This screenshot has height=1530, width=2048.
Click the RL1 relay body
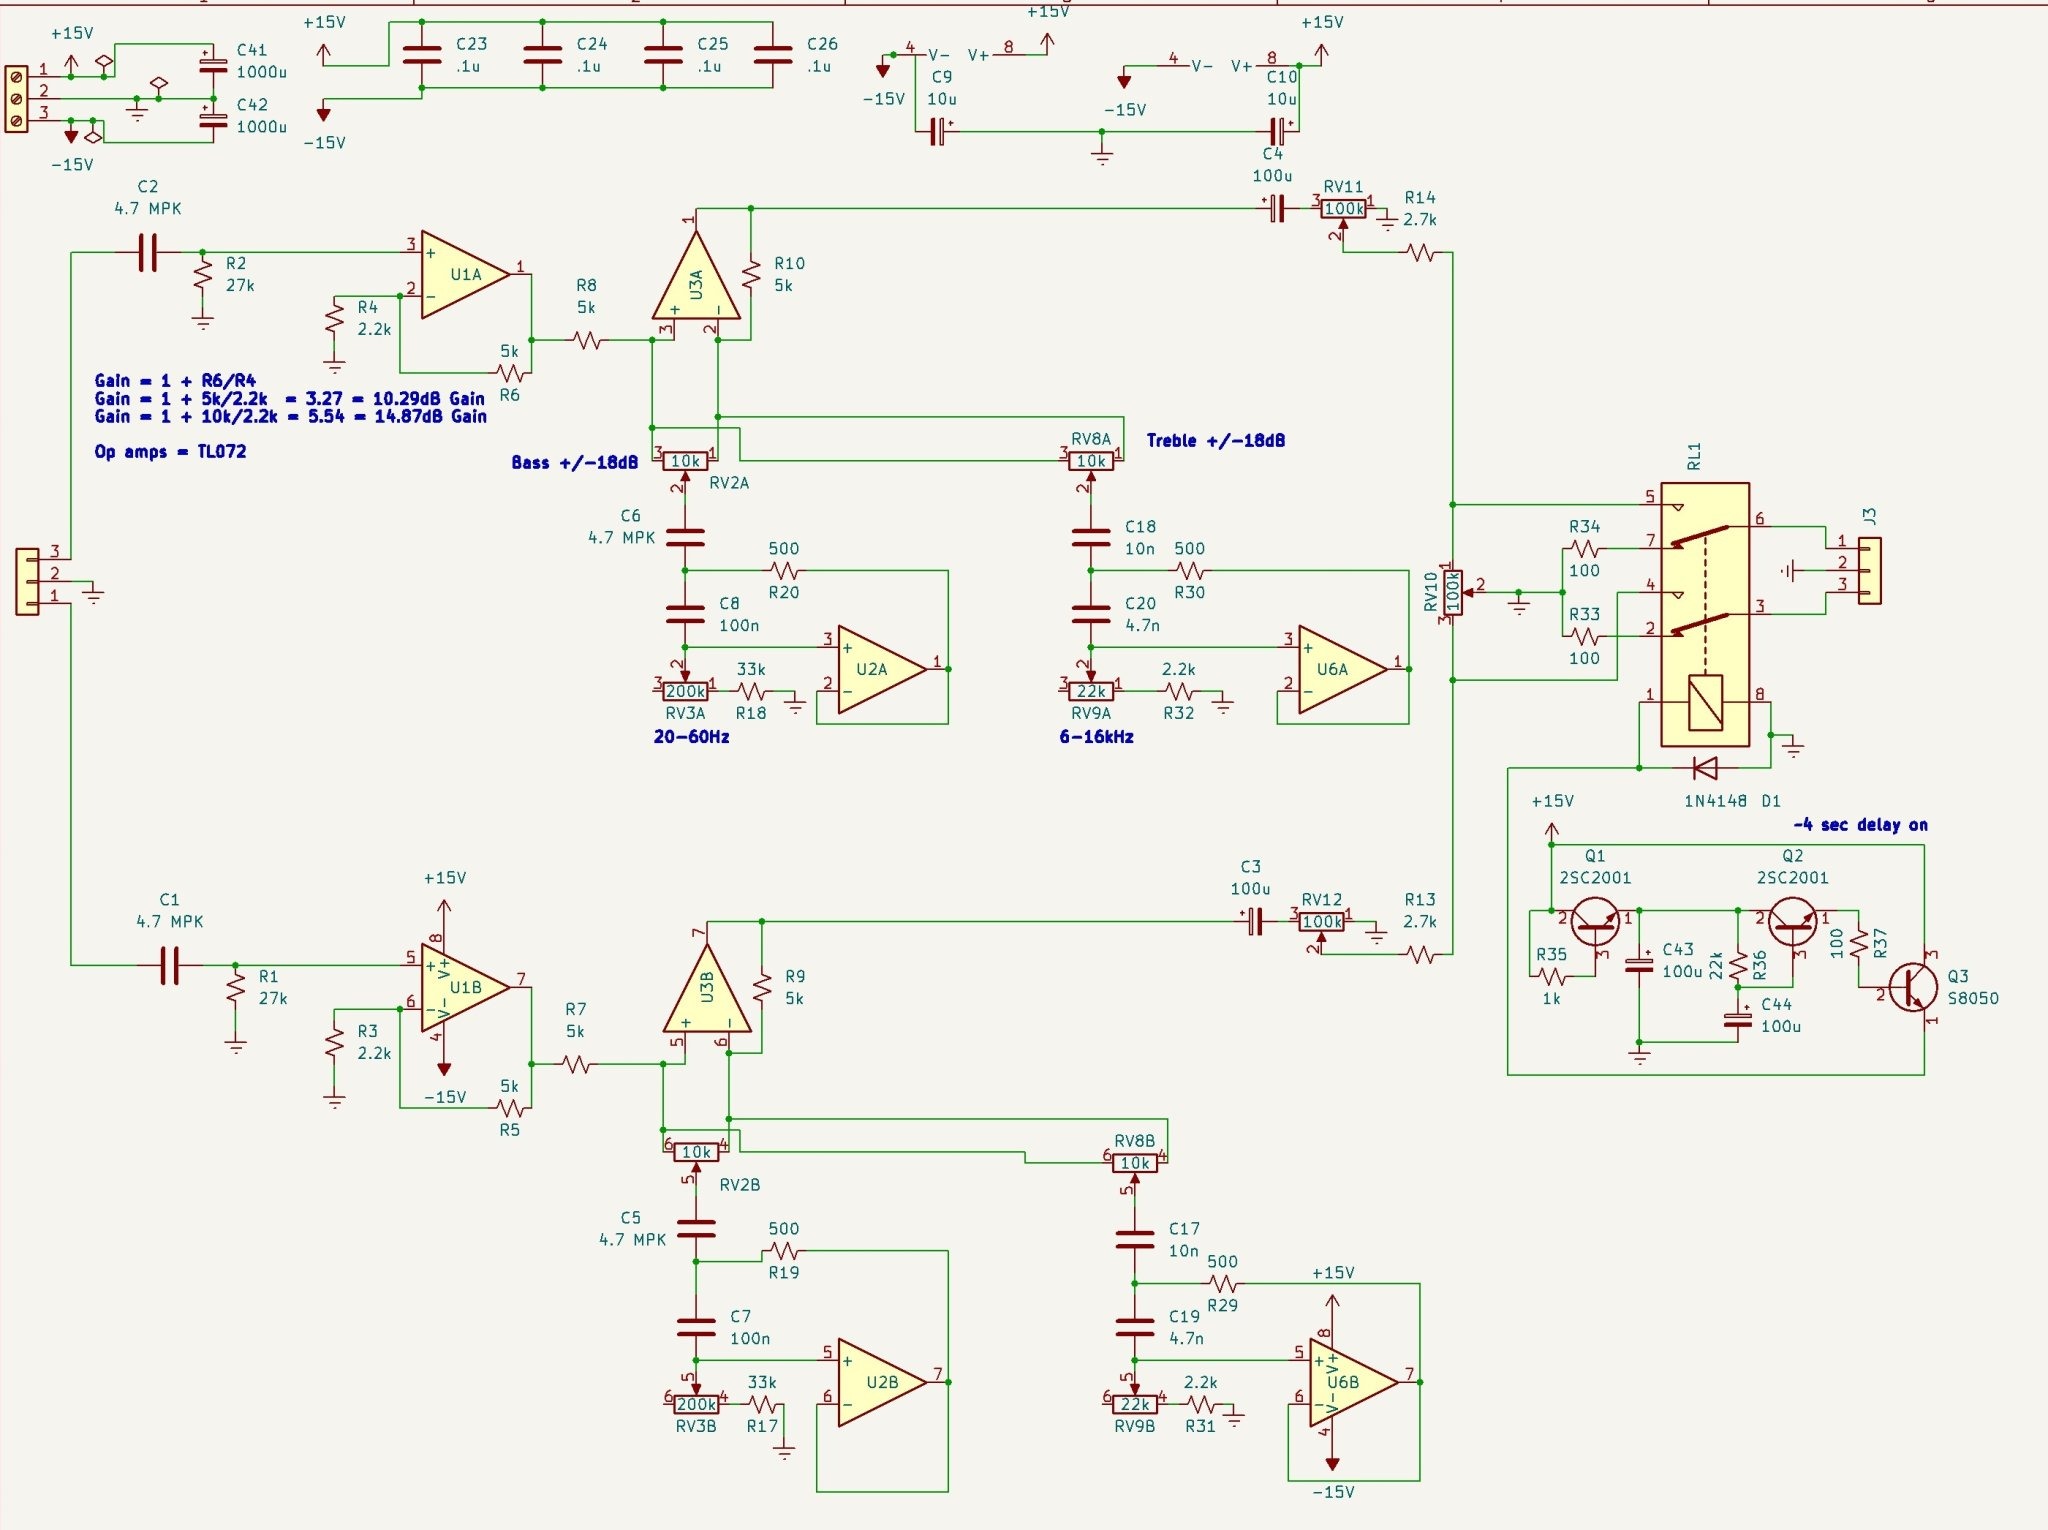click(x=1705, y=614)
